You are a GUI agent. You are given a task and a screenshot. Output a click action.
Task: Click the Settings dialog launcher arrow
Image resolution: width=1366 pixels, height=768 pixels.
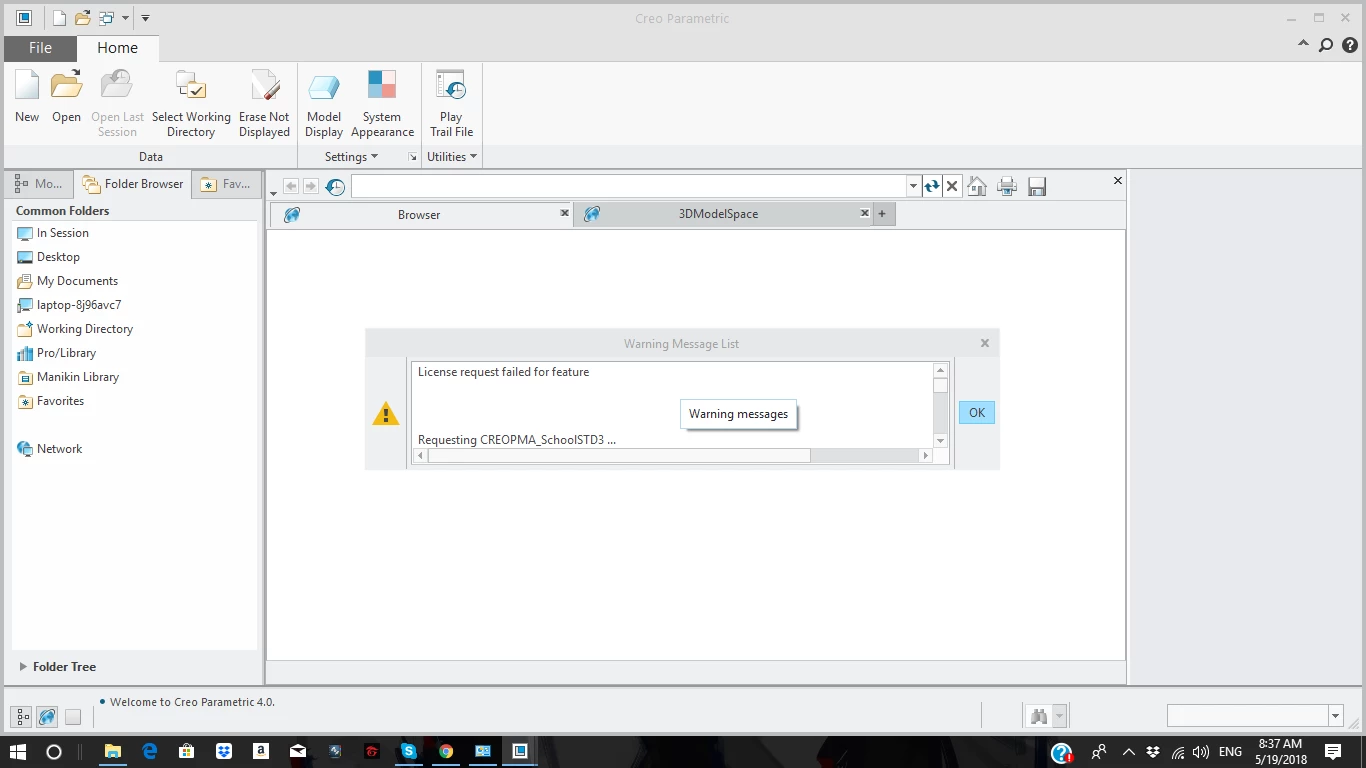point(413,158)
